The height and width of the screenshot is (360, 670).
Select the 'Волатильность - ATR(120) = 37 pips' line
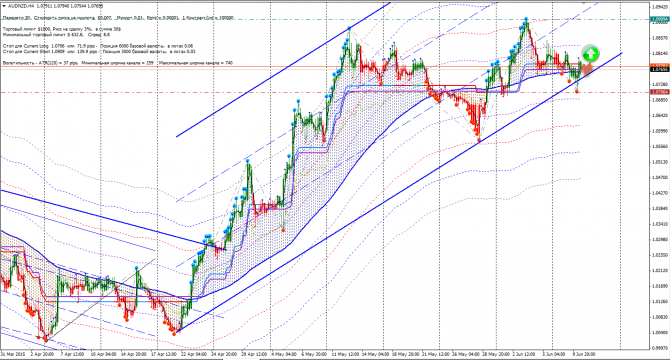tap(118, 63)
